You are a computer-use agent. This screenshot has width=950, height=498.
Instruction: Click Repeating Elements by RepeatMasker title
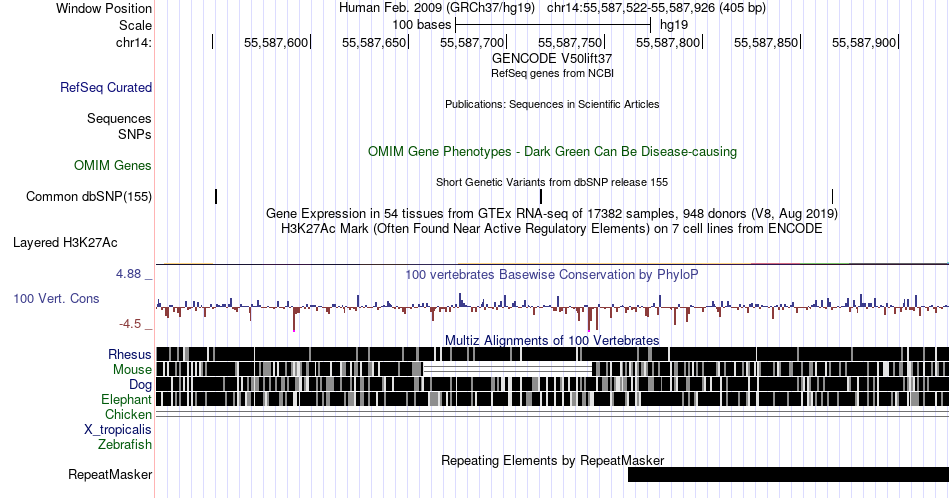point(552,460)
